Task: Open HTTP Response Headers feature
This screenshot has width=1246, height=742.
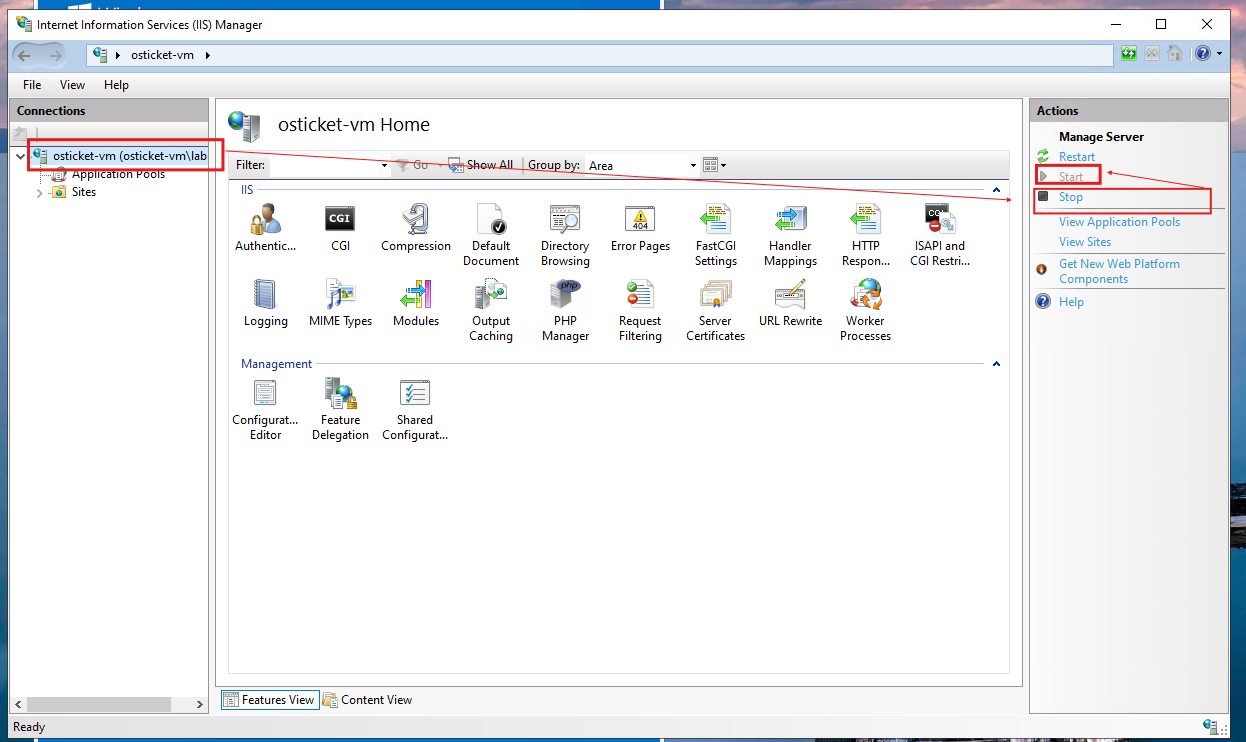Action: (865, 235)
